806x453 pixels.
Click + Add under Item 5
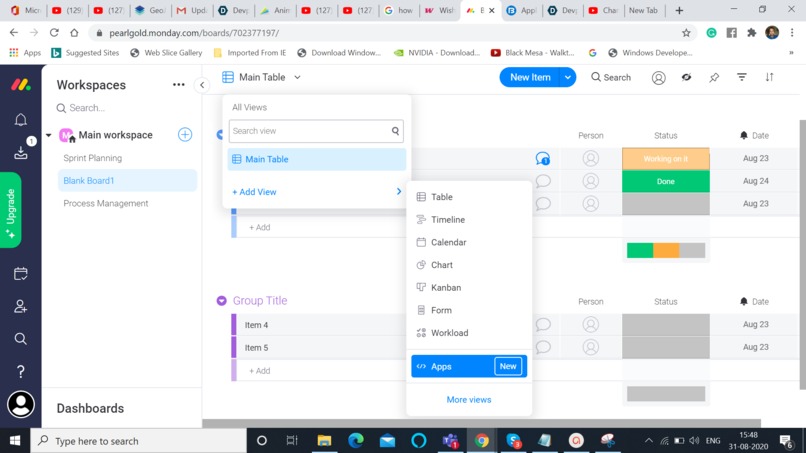260,371
